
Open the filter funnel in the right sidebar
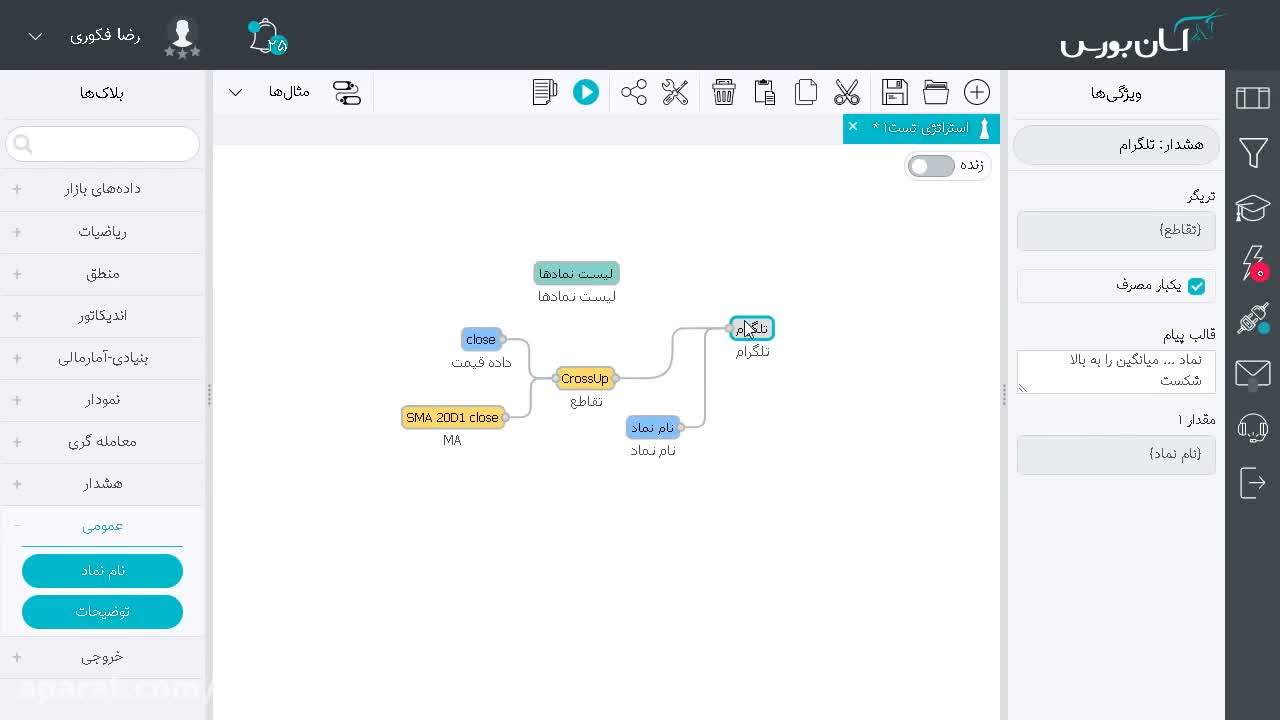1253,153
